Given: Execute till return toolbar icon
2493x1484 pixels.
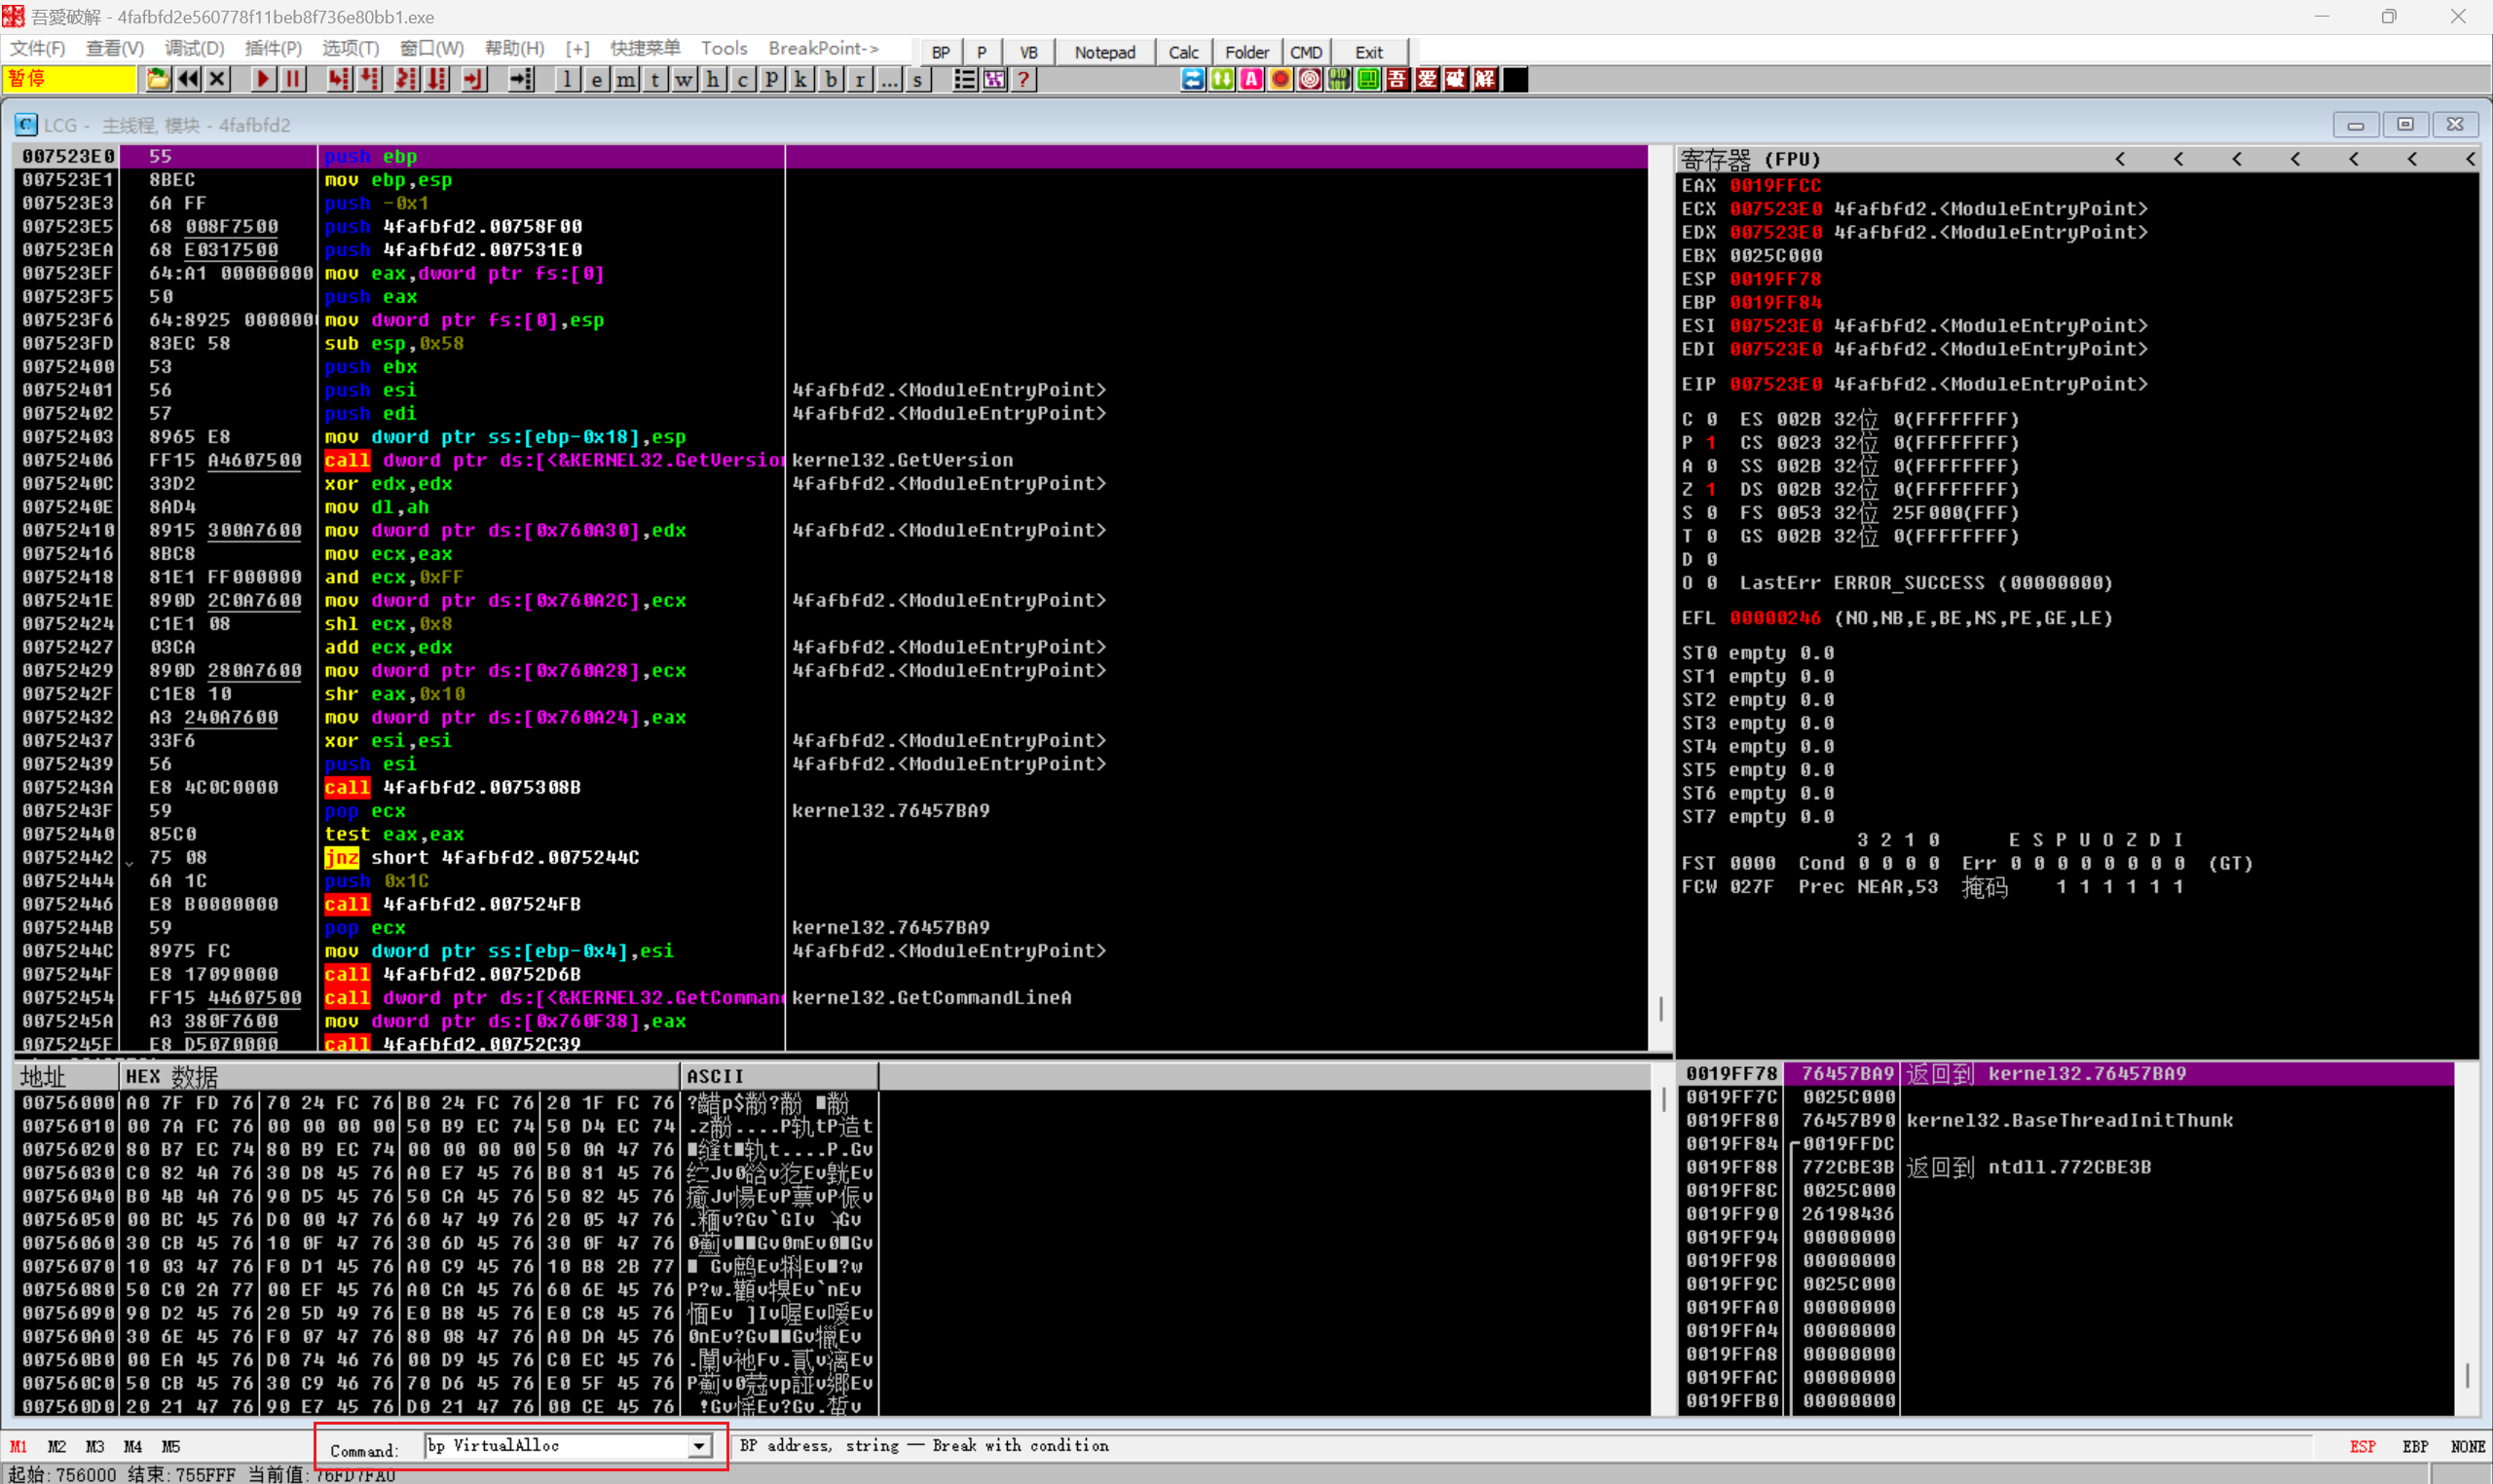Looking at the screenshot, I should tap(474, 79).
